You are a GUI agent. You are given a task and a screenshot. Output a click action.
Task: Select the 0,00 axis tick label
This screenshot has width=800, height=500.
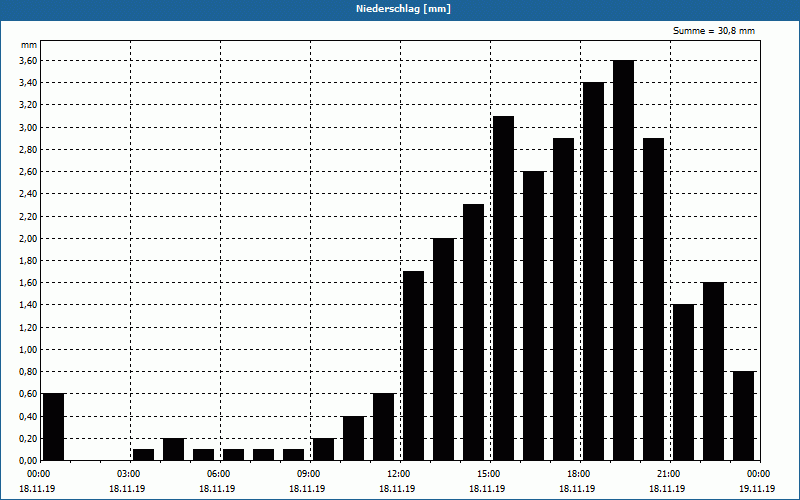[29, 461]
